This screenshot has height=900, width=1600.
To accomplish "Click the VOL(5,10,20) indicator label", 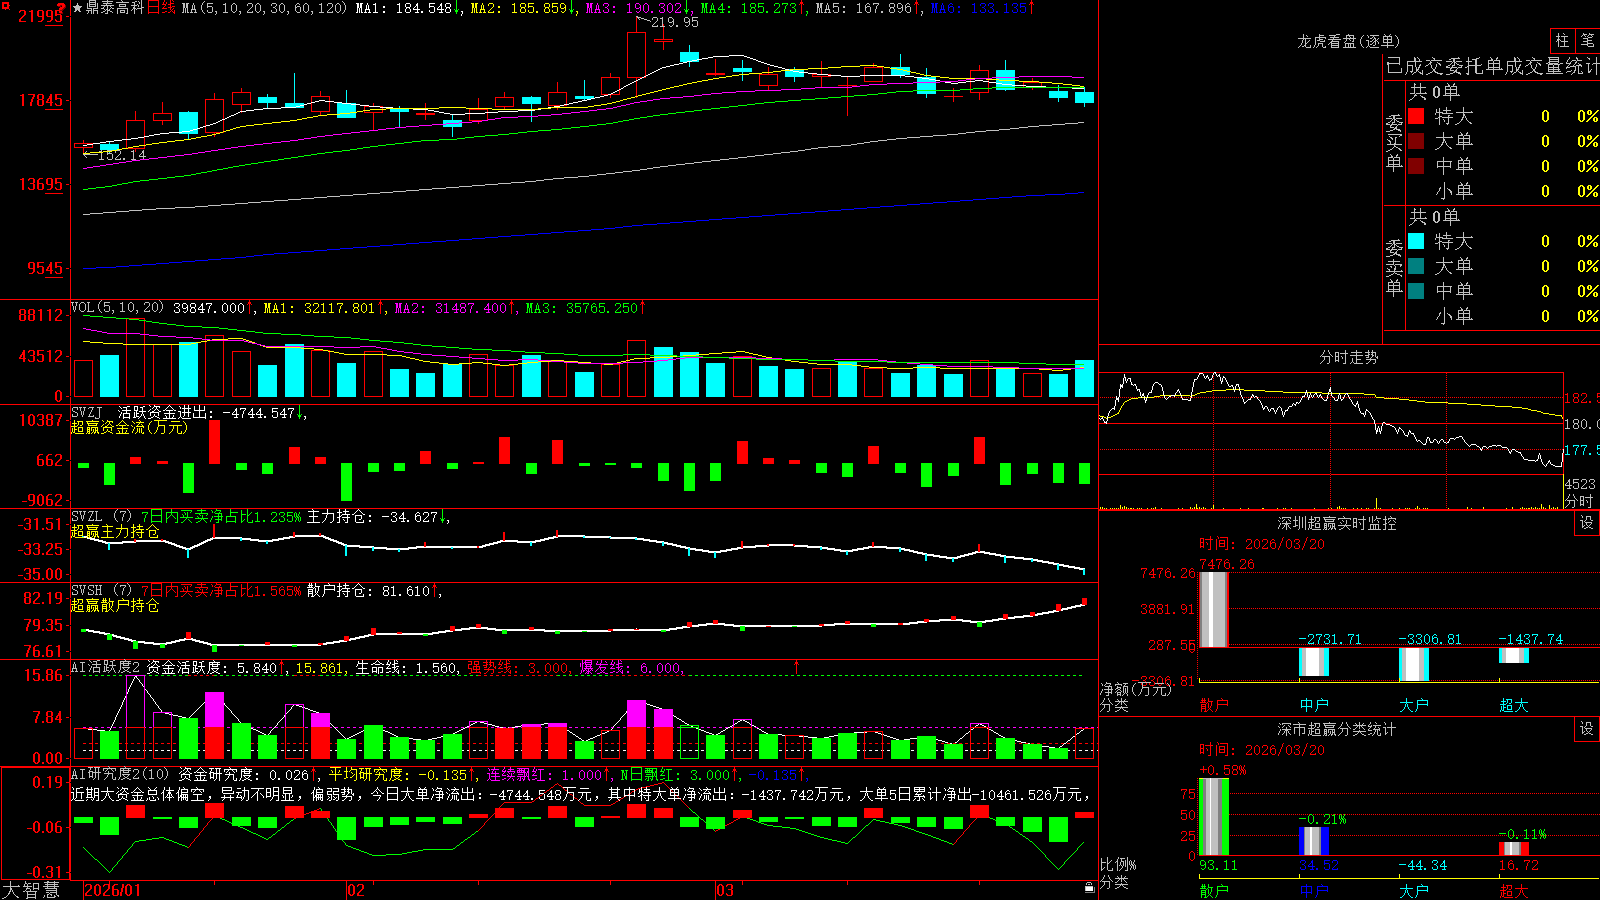I will pyautogui.click(x=118, y=308).
